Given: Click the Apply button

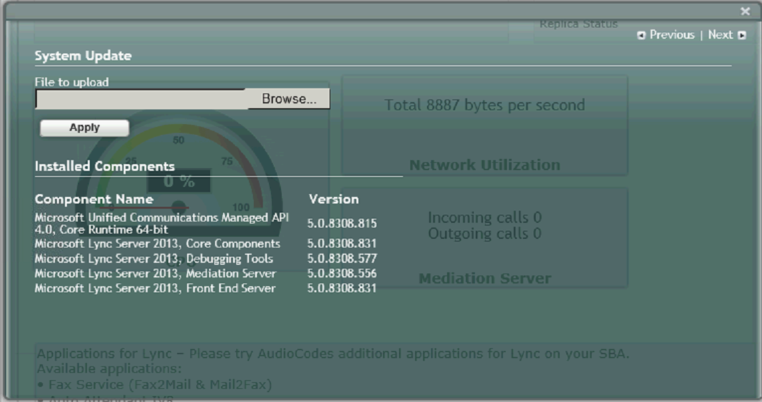Looking at the screenshot, I should 85,128.
